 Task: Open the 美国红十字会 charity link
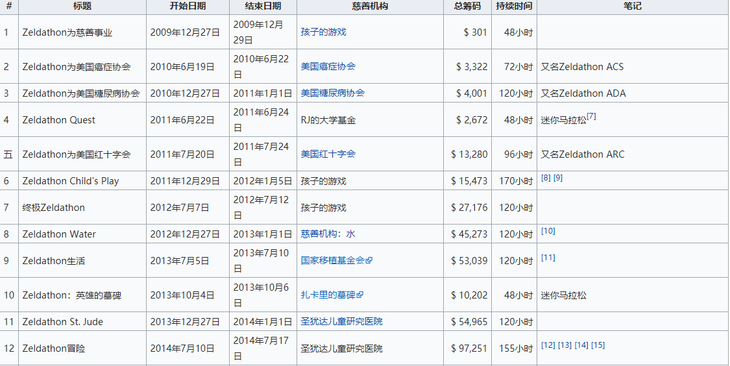[328, 154]
